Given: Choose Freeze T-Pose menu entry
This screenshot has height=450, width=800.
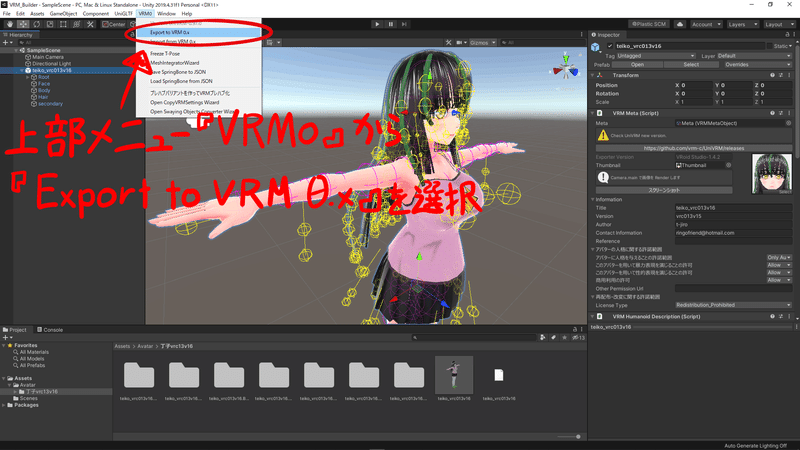Looking at the screenshot, I should 198,54.
